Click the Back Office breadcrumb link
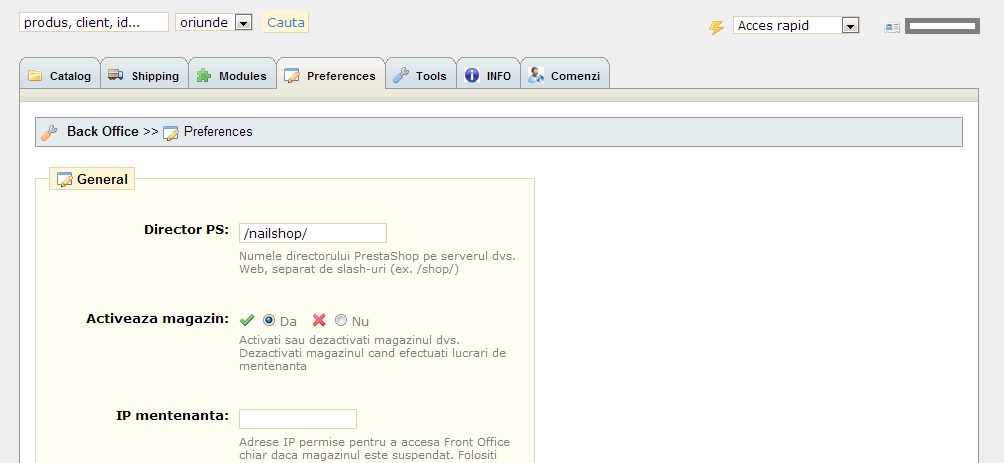The image size is (1004, 463). pyautogui.click(x=102, y=131)
